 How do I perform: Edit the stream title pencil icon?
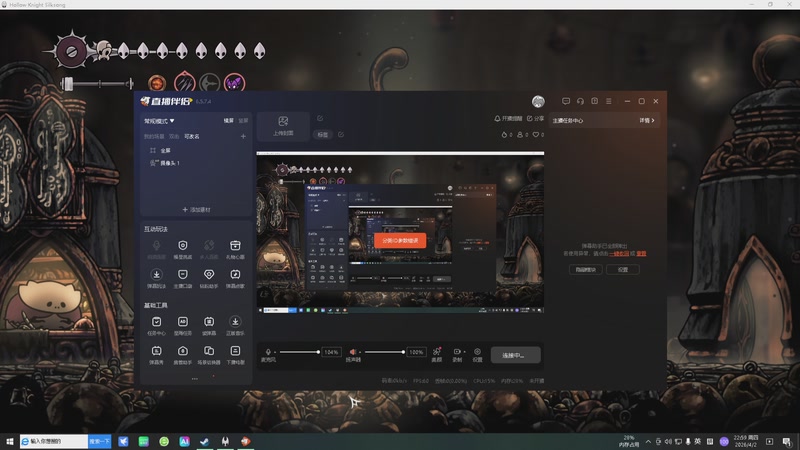coord(320,118)
